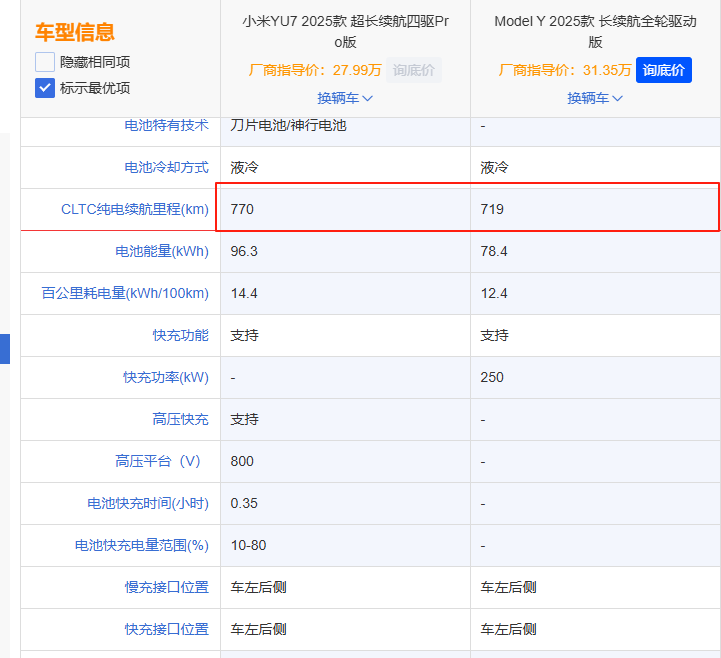Uncheck the 标示最优项 checkbox
Viewport: 721px width, 658px height.
(x=45, y=88)
